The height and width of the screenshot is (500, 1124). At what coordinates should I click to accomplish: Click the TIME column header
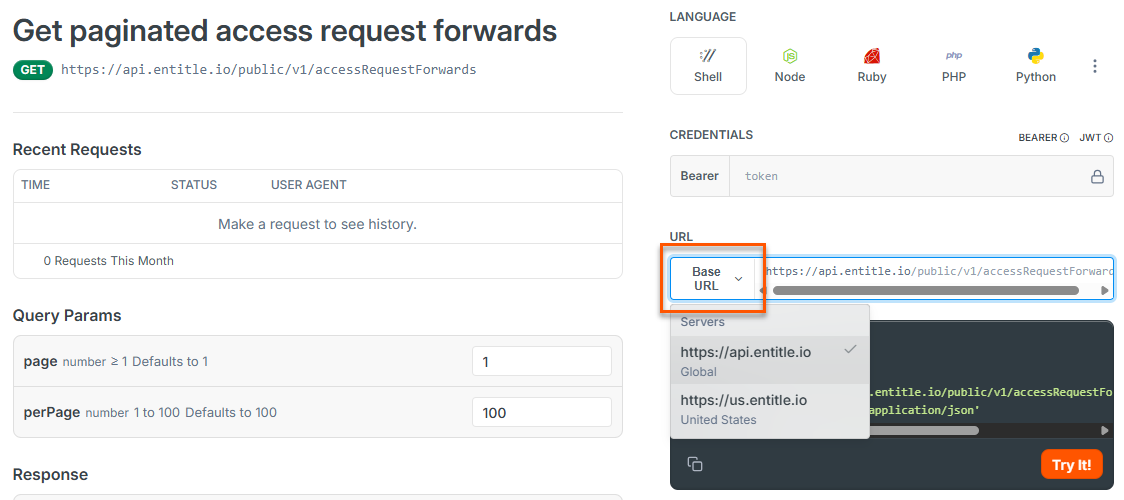point(36,185)
